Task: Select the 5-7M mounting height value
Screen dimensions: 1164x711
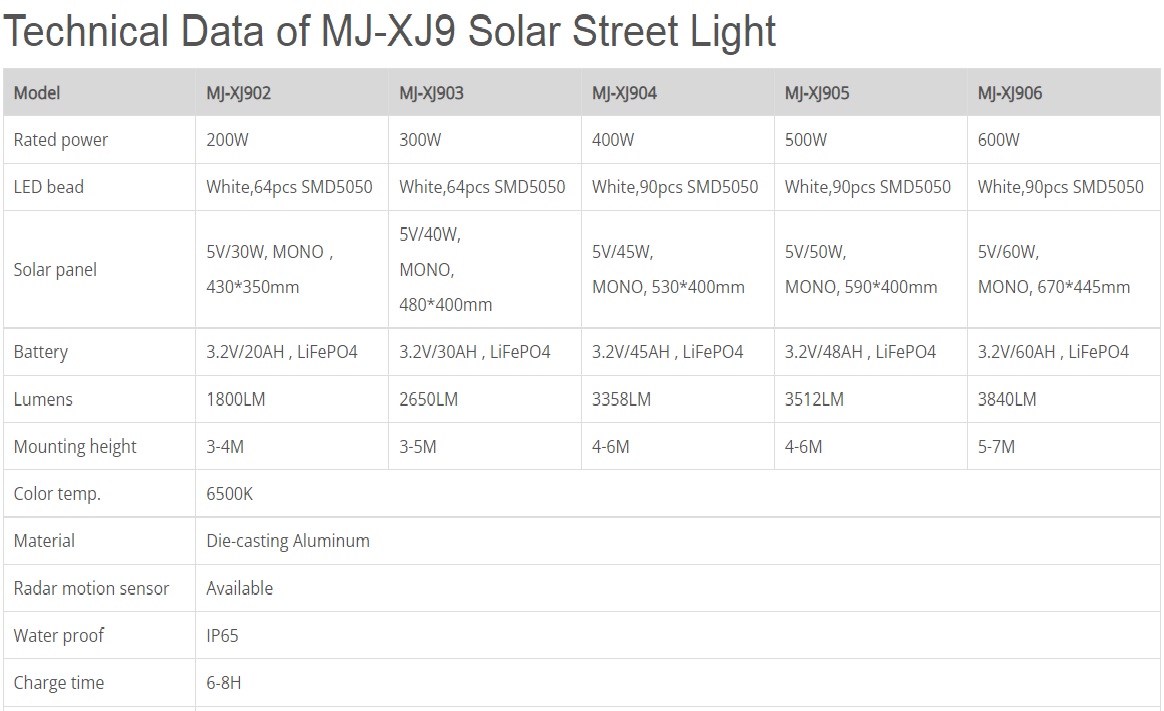Action: (x=996, y=446)
